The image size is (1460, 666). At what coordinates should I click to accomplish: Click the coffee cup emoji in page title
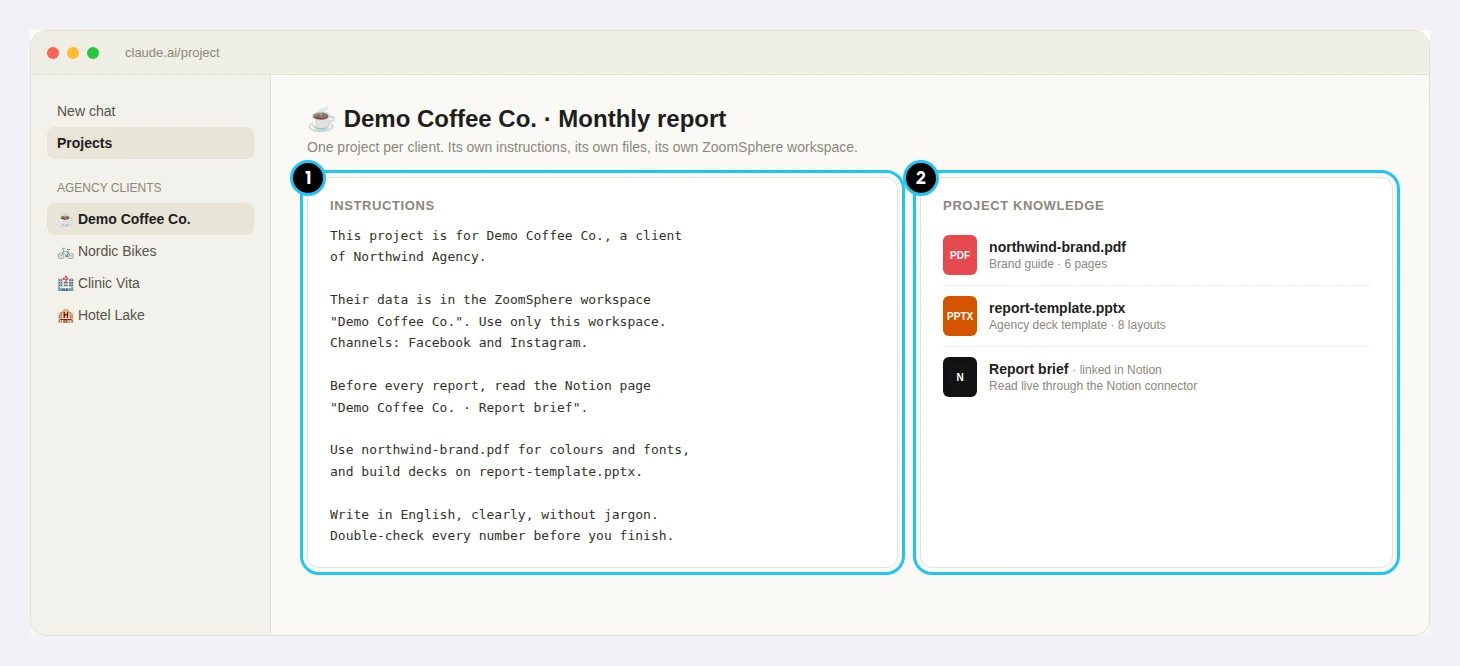pos(321,119)
